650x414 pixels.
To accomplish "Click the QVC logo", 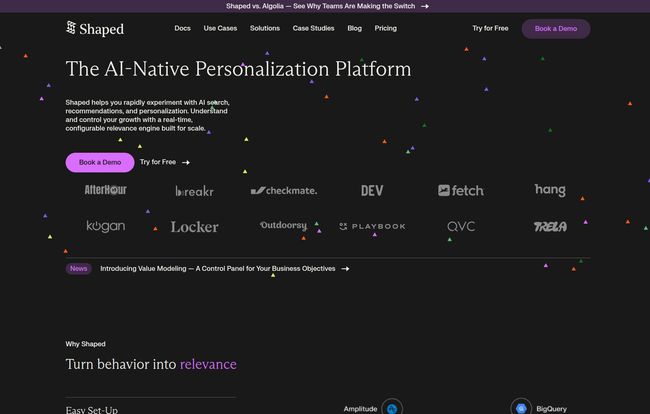I will 461,226.
